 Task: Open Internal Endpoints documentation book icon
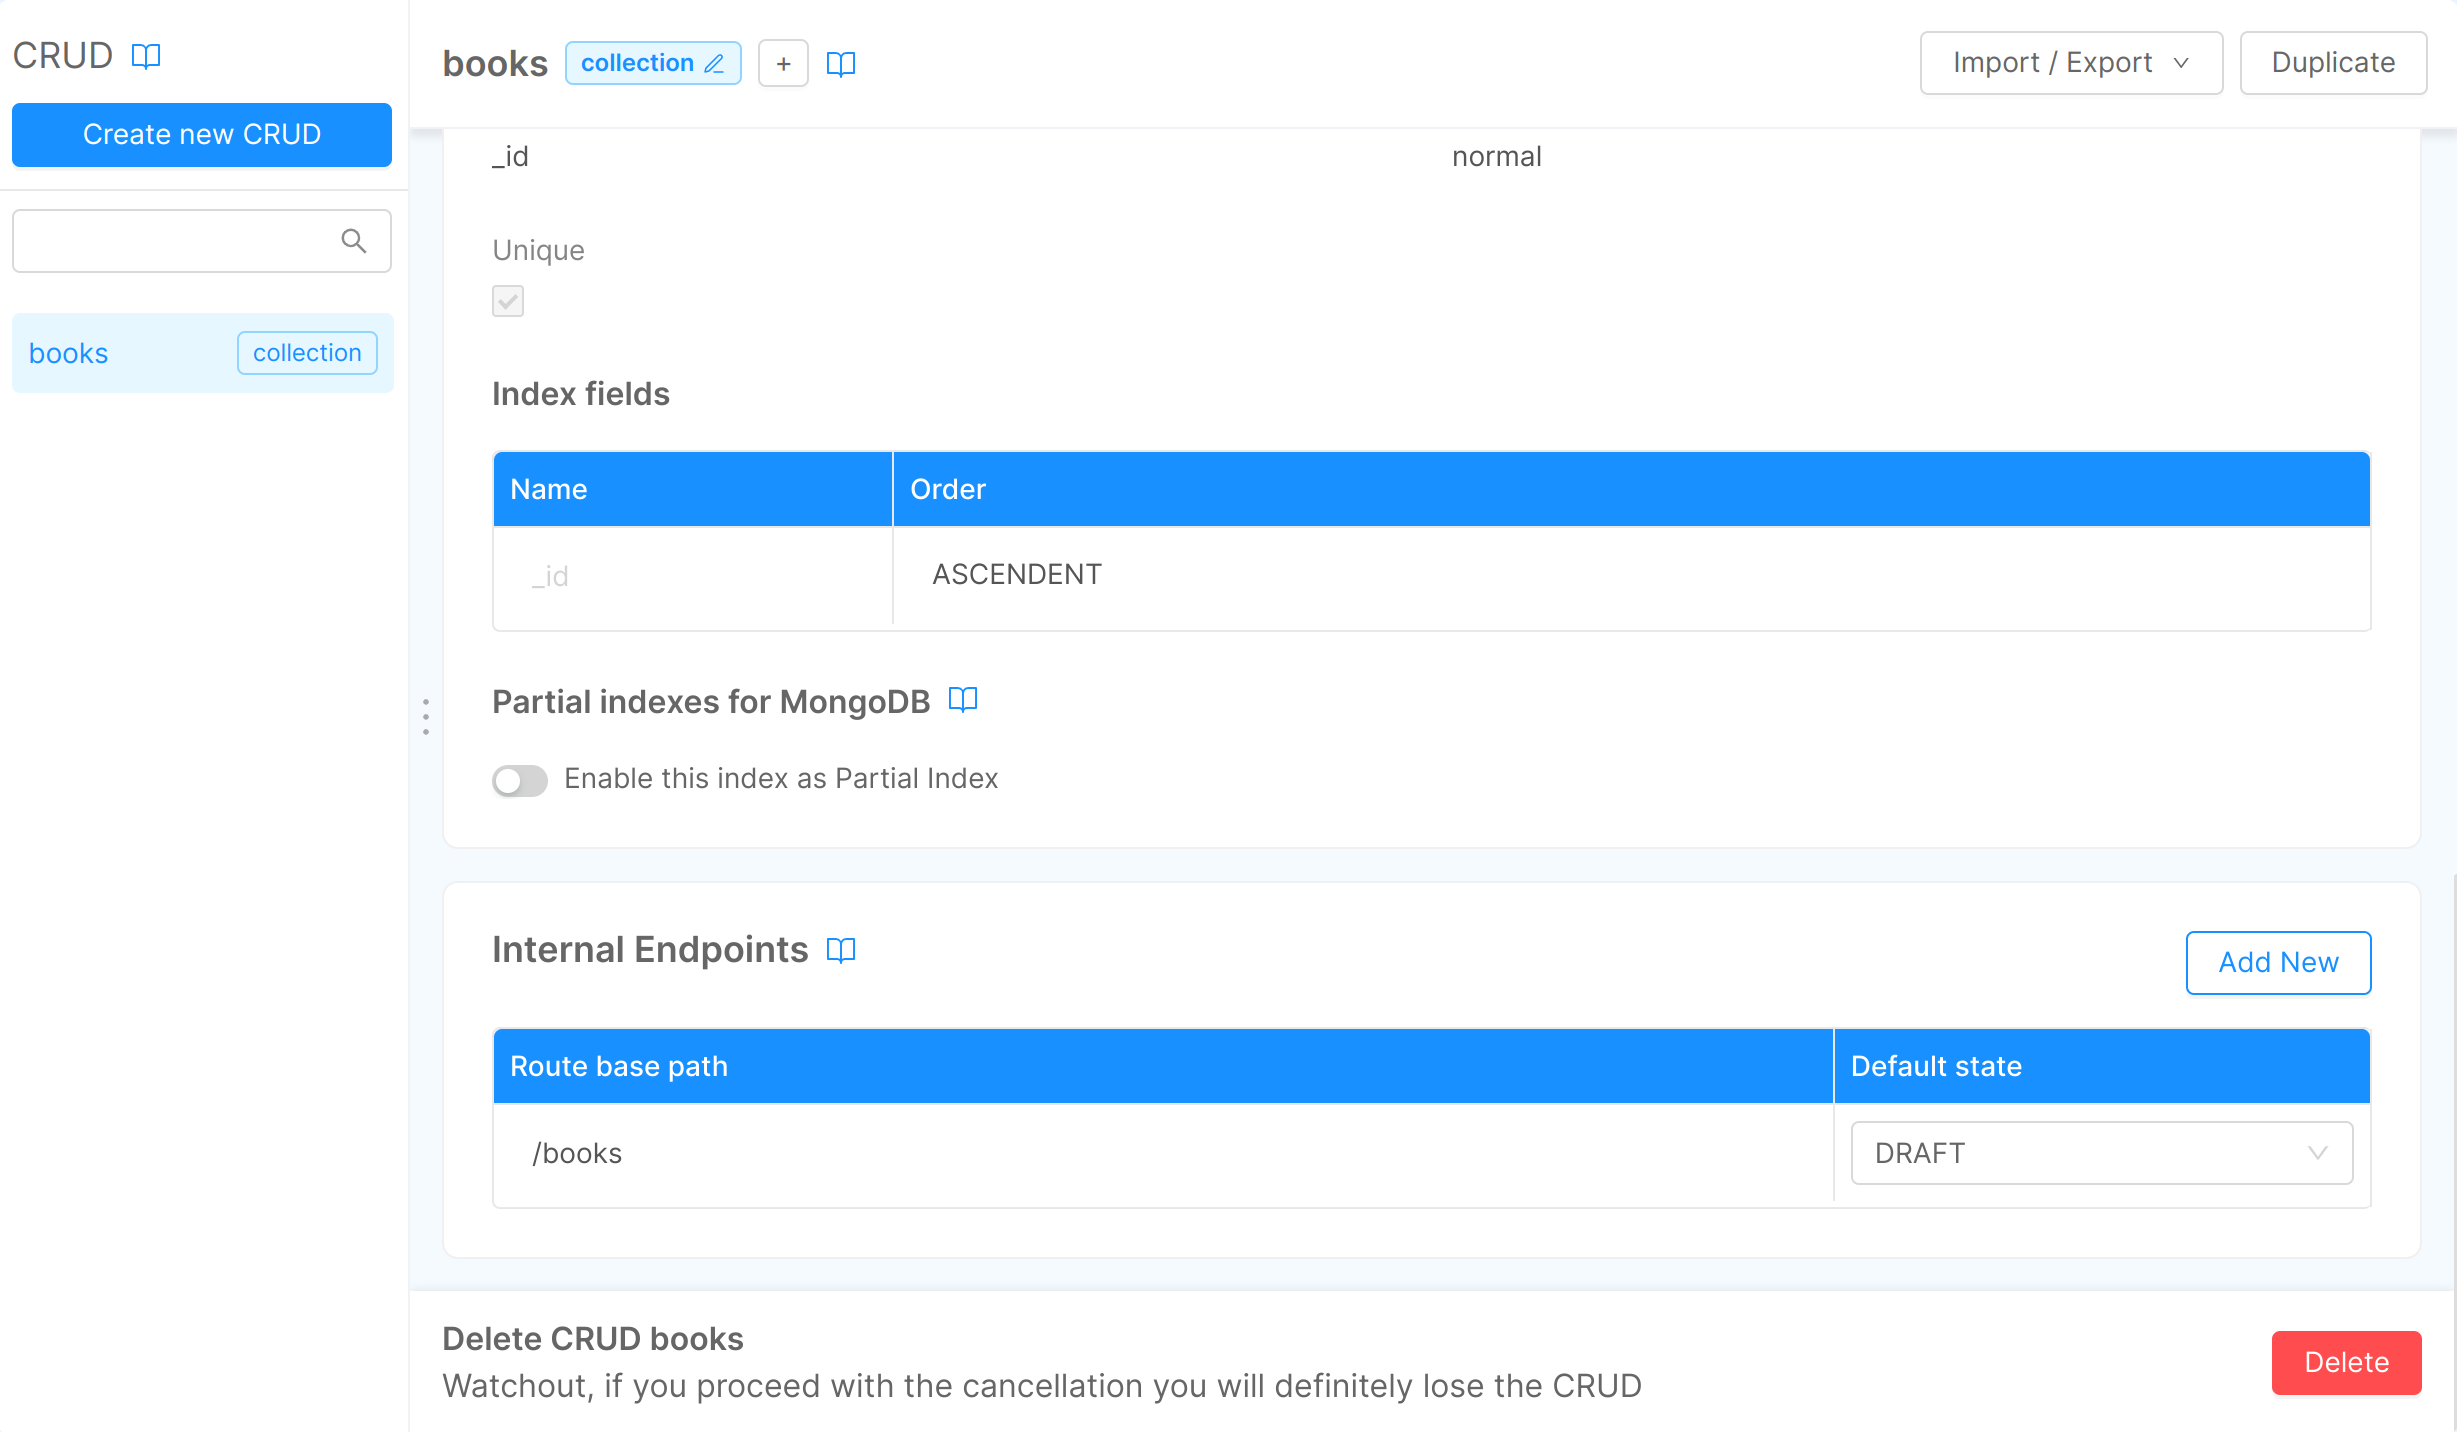[x=840, y=950]
